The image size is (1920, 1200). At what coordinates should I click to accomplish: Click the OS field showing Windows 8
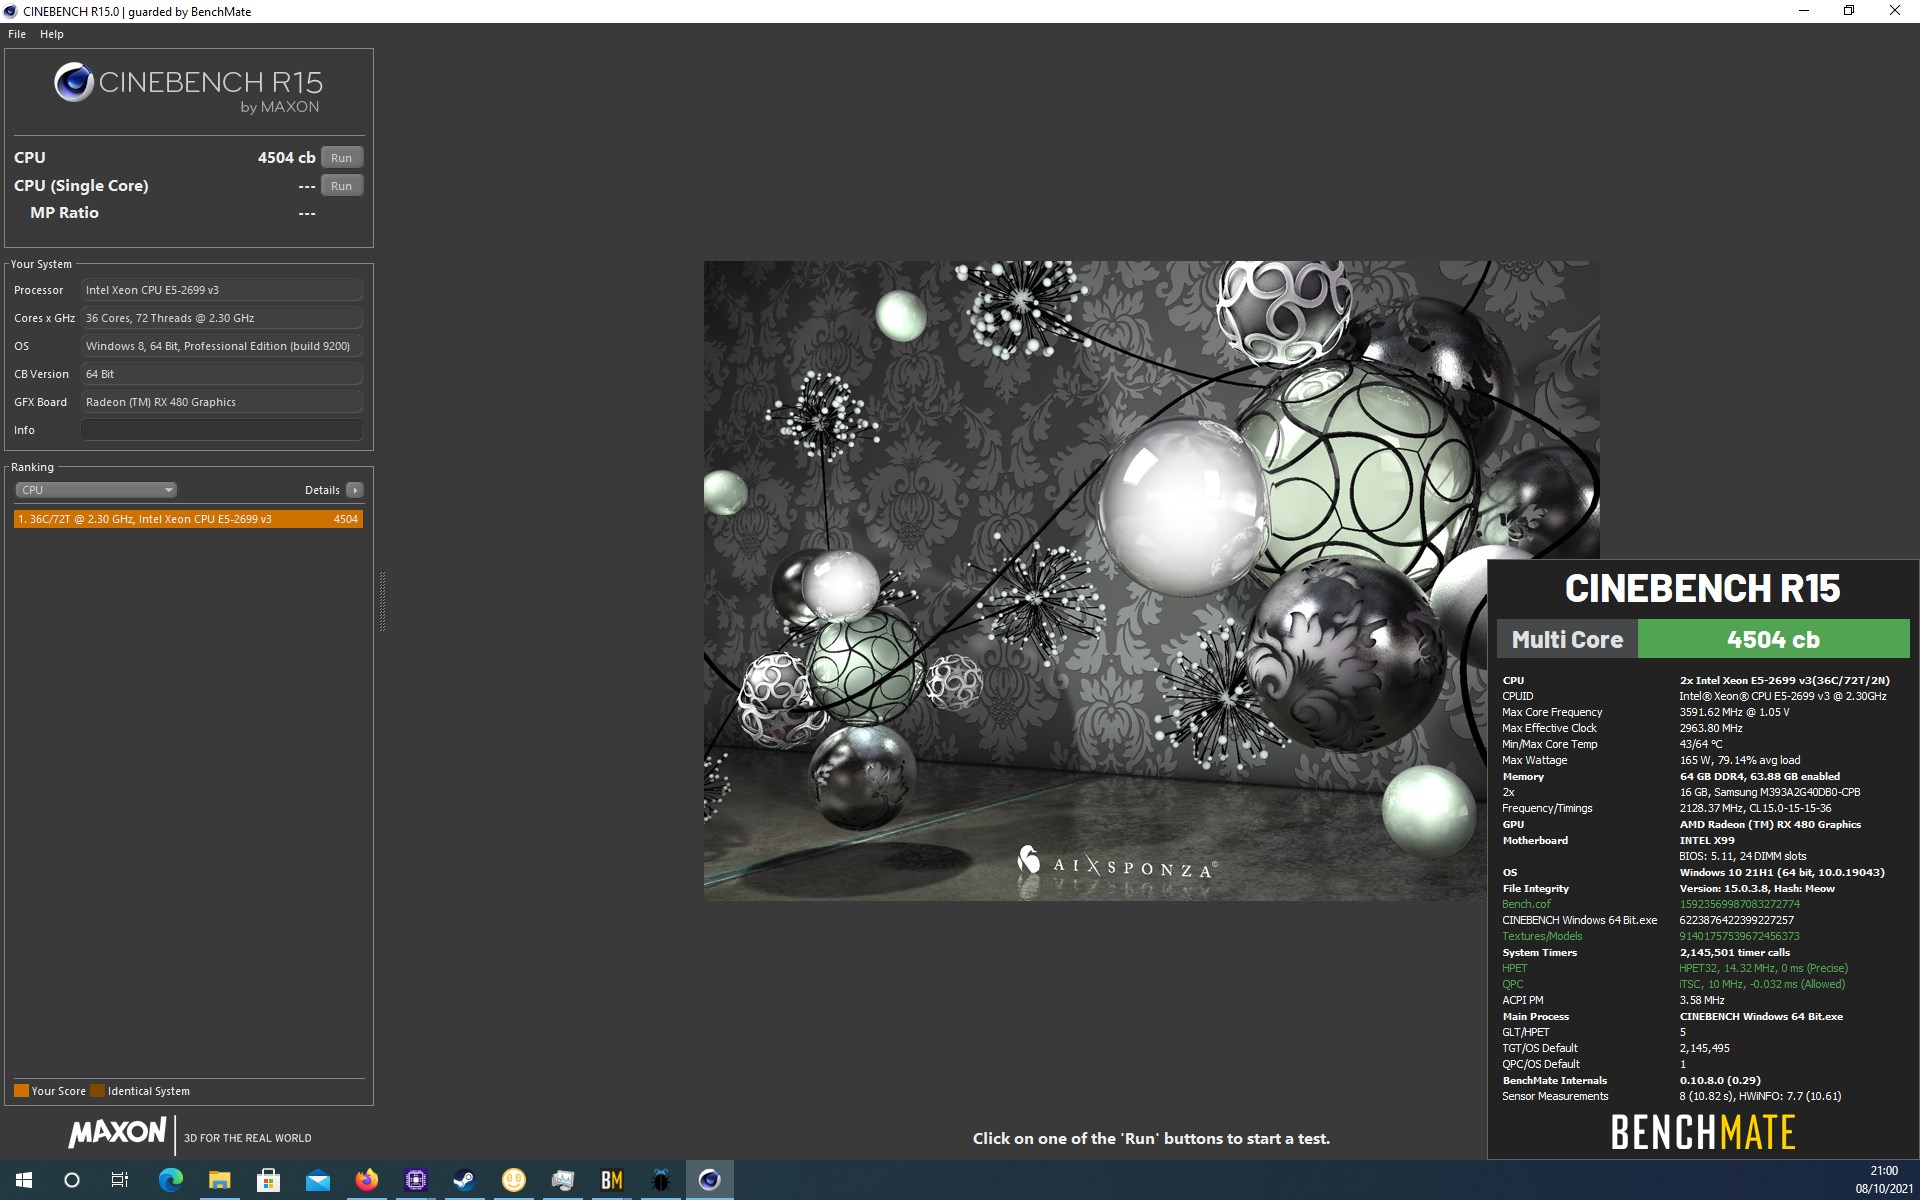222,346
